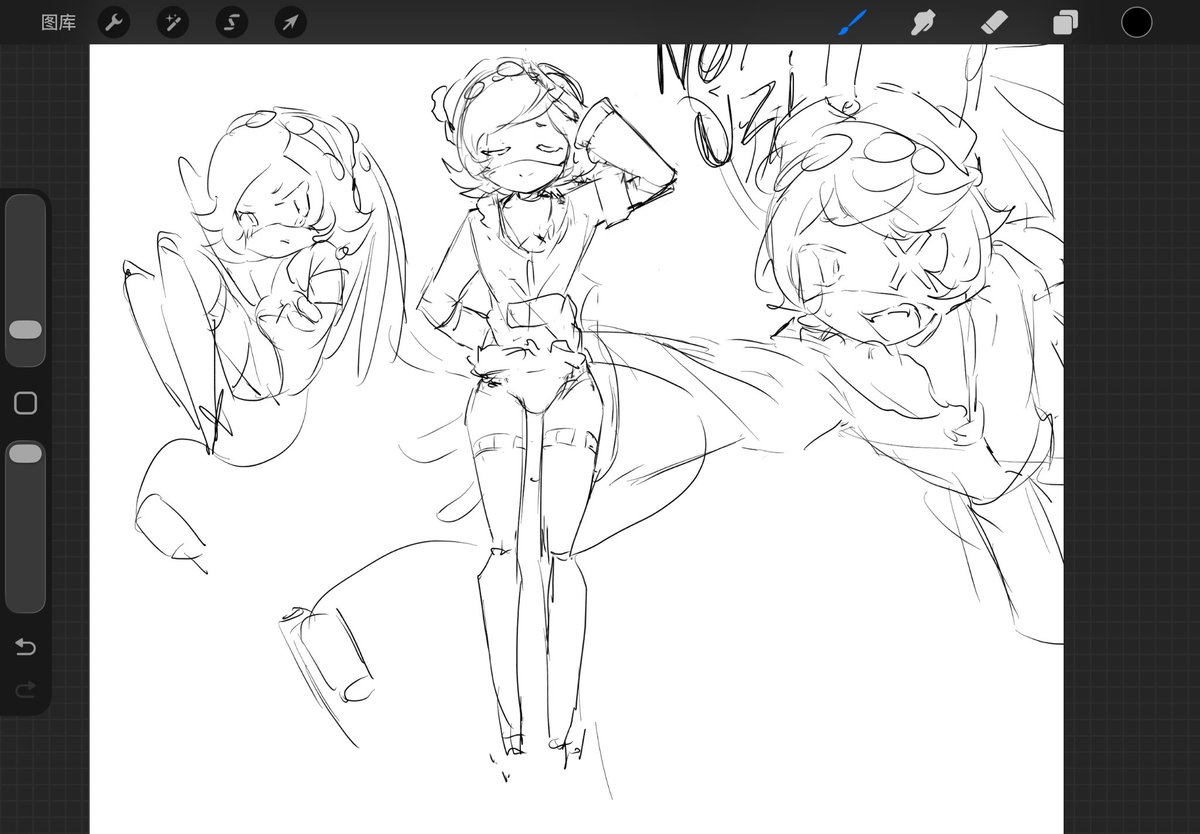Viewport: 1200px width, 834px height.
Task: Open the Adjustments magic wand menu
Action: [172, 22]
